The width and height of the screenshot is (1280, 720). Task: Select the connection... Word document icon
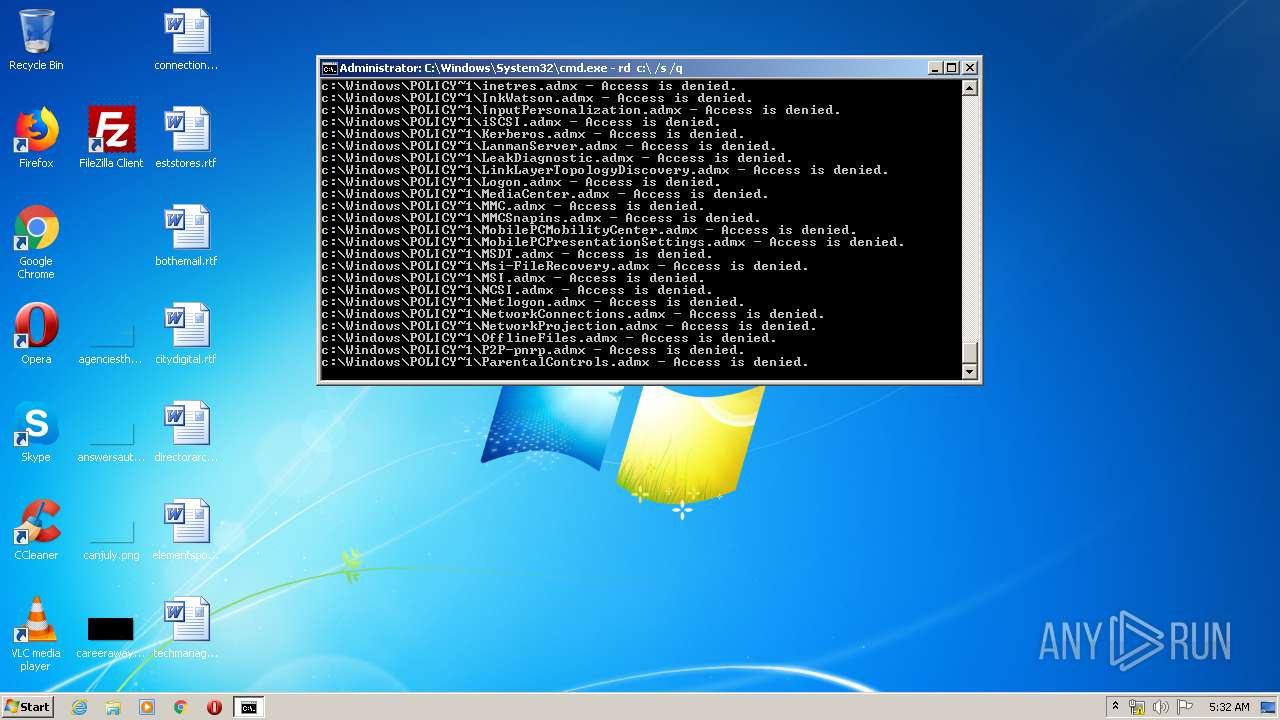186,40
